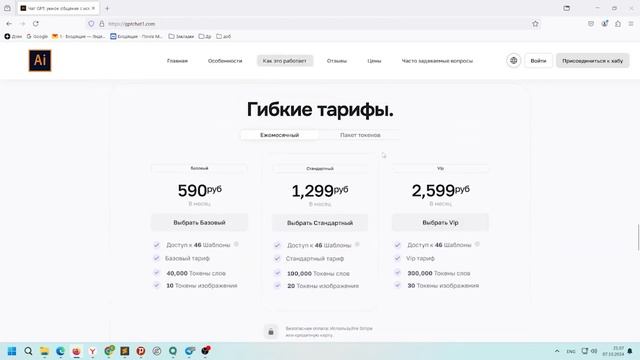Click the ENG language indicator
Viewport: 640px width, 360px height.
(x=571, y=351)
